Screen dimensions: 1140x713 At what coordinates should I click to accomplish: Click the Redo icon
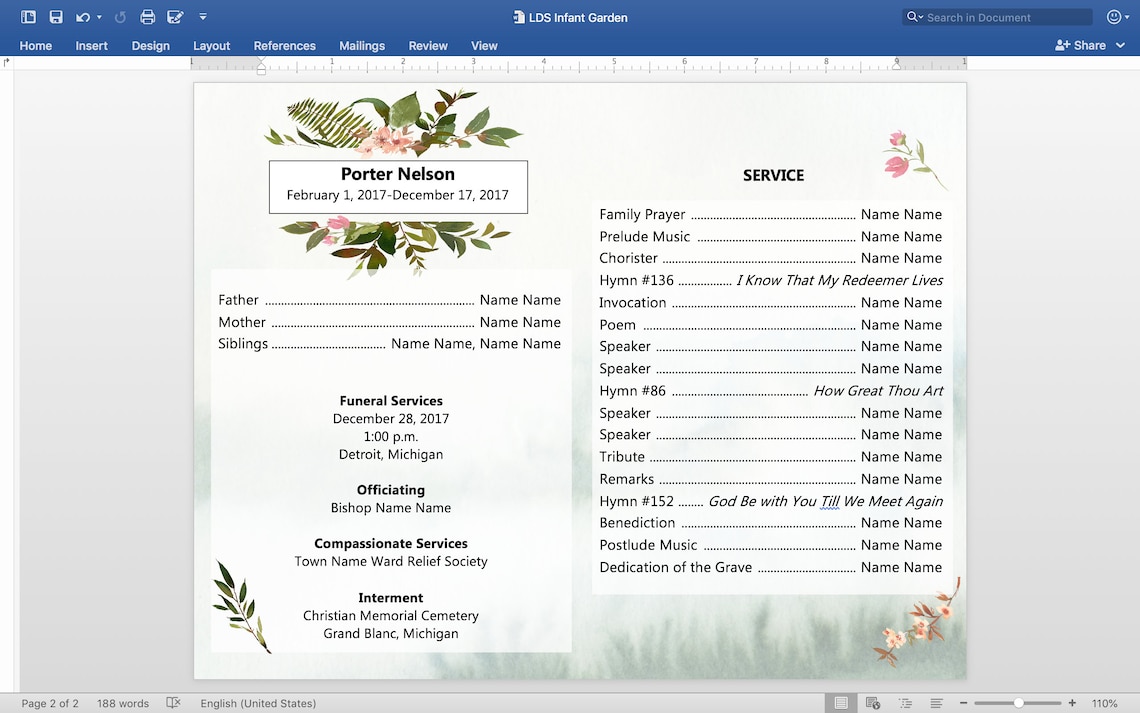(120, 16)
